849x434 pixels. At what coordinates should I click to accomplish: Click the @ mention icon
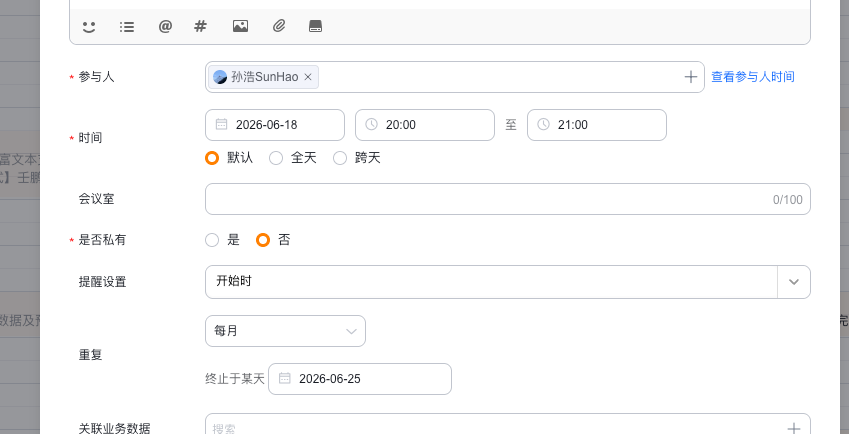165,26
